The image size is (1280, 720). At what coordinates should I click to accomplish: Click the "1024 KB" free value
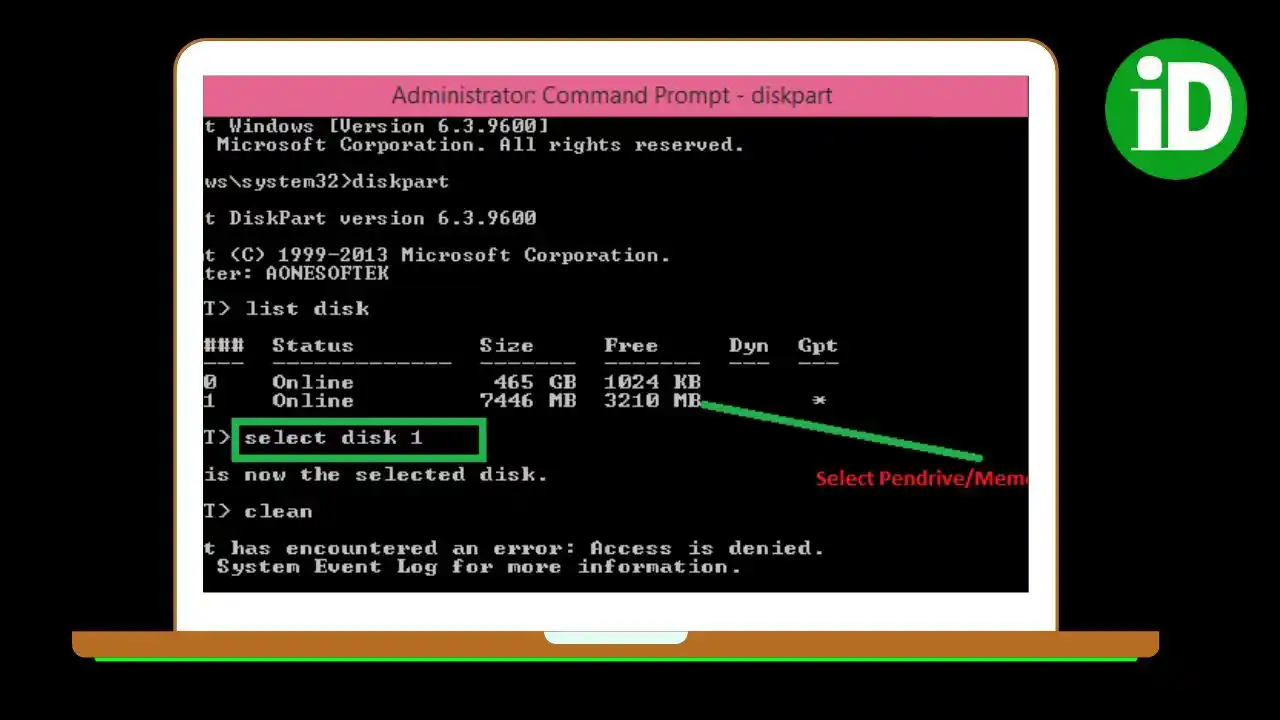[652, 383]
